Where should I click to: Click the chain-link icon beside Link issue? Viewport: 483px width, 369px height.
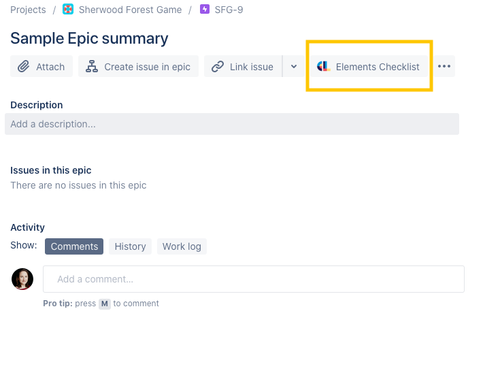(x=218, y=67)
